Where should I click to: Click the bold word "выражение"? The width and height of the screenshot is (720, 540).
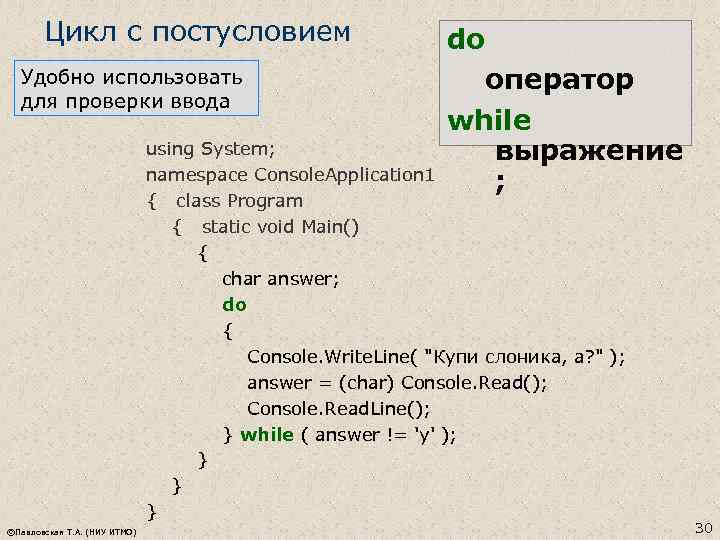coord(589,151)
